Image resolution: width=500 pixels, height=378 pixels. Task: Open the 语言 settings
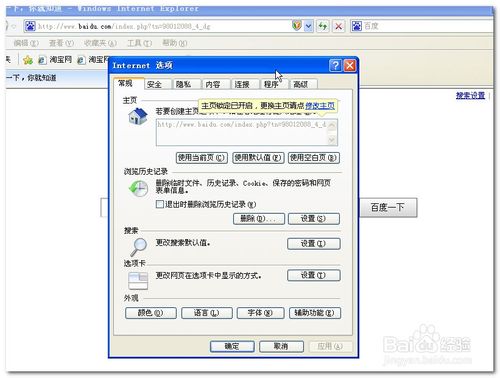[207, 313]
